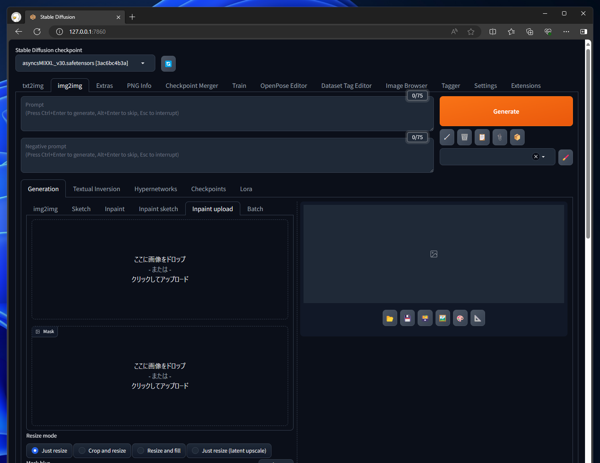
Task: Click the upper image upload drop area
Action: point(160,269)
